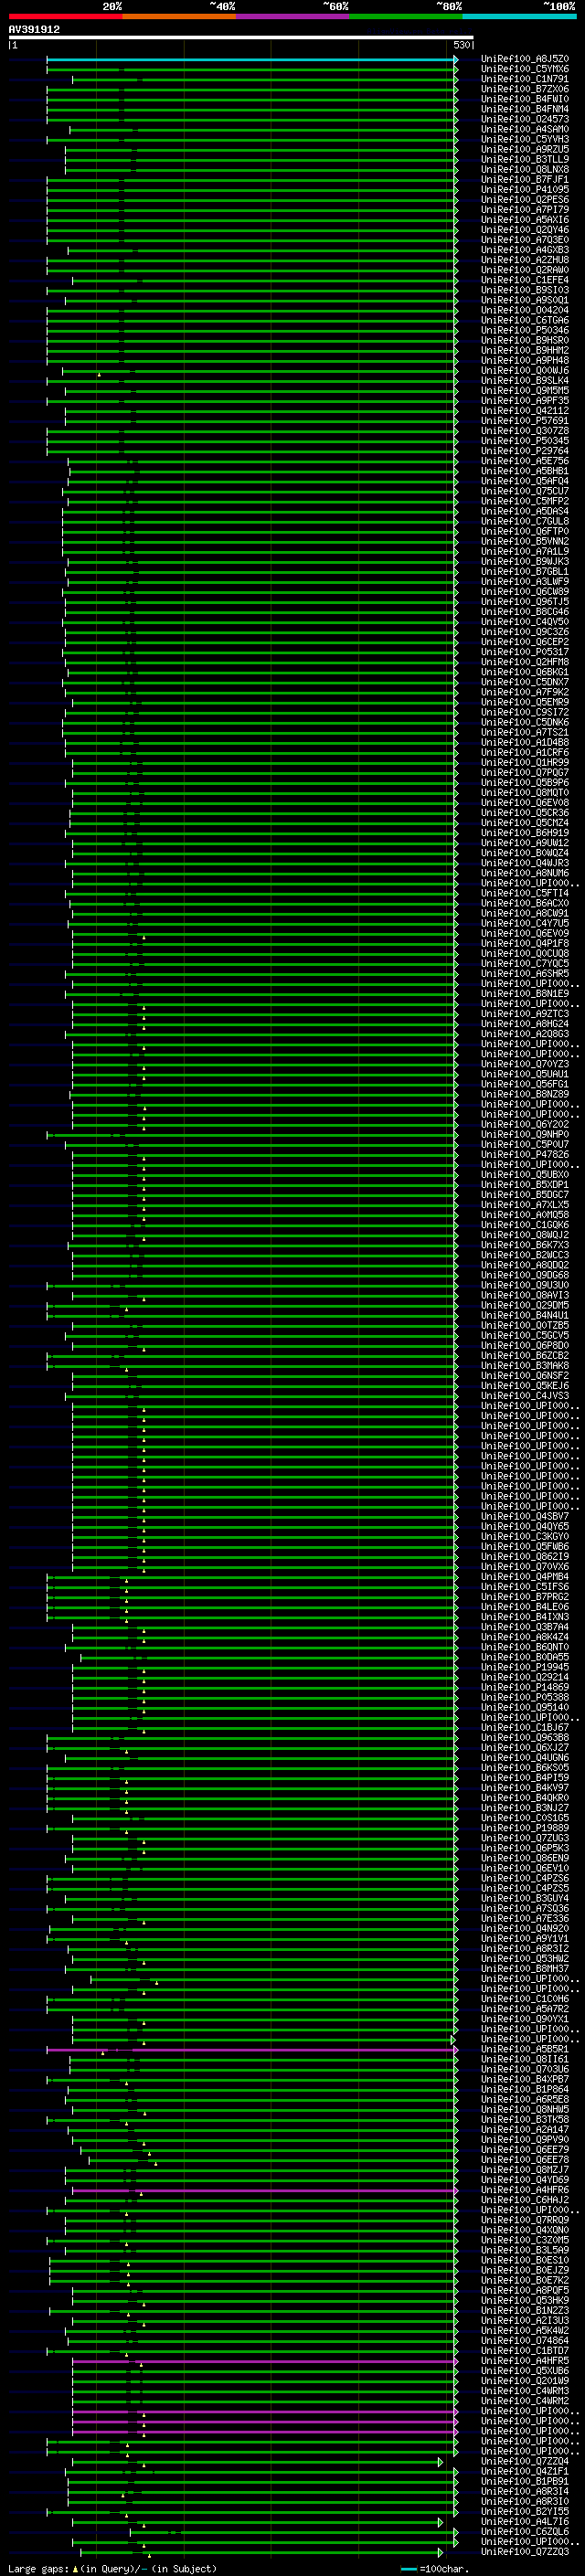The image size is (585, 2576).
Task: Open hit UniRef100_B0ES10
Action: [525, 2260]
